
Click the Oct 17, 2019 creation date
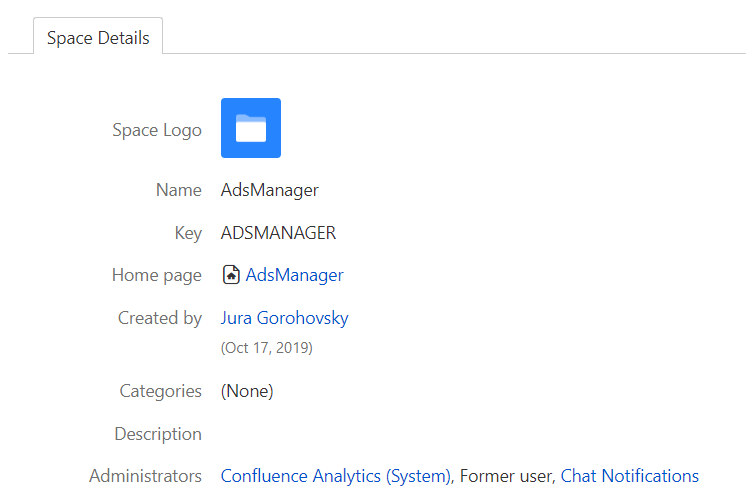(x=266, y=348)
